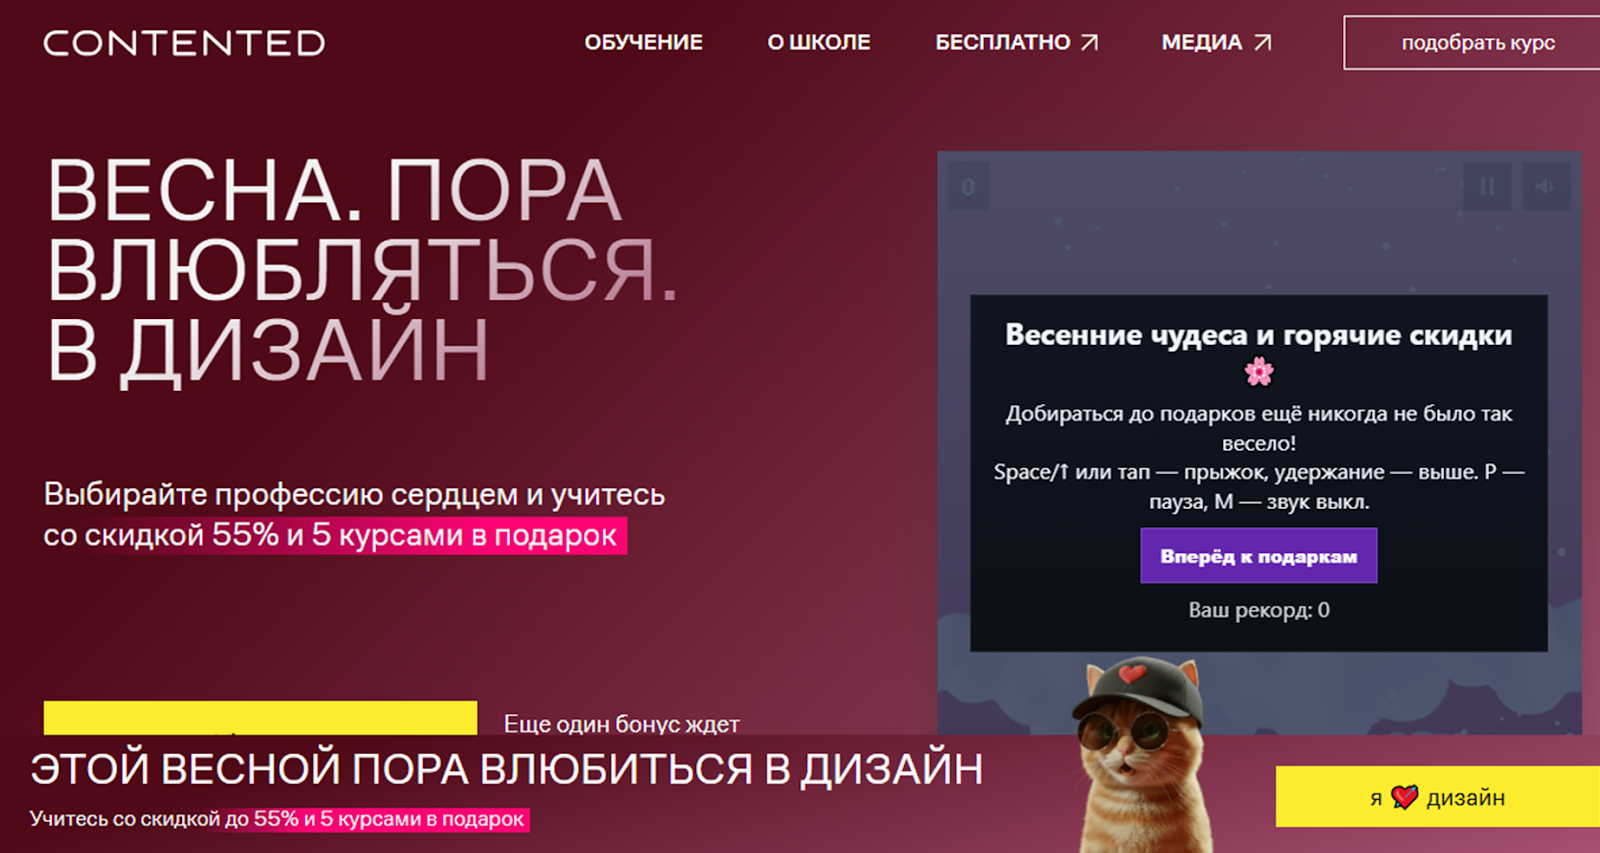Open the ОБУЧЕНИЕ menu
The height and width of the screenshot is (853, 1600).
(643, 42)
